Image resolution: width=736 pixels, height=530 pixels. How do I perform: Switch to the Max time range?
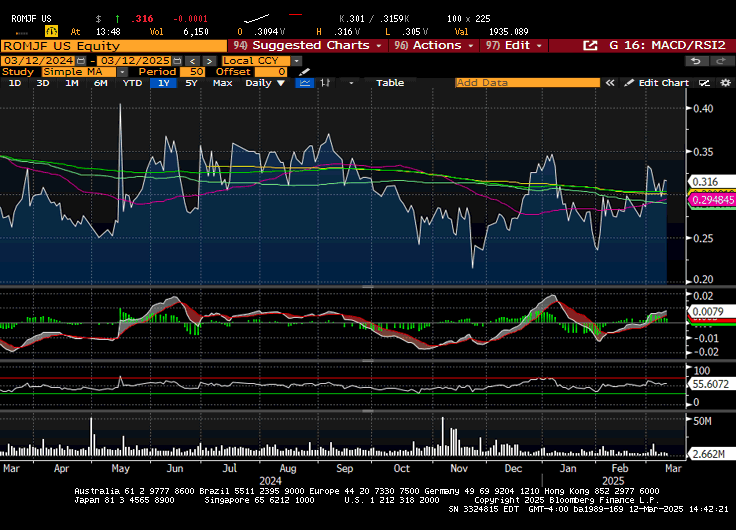coord(222,83)
